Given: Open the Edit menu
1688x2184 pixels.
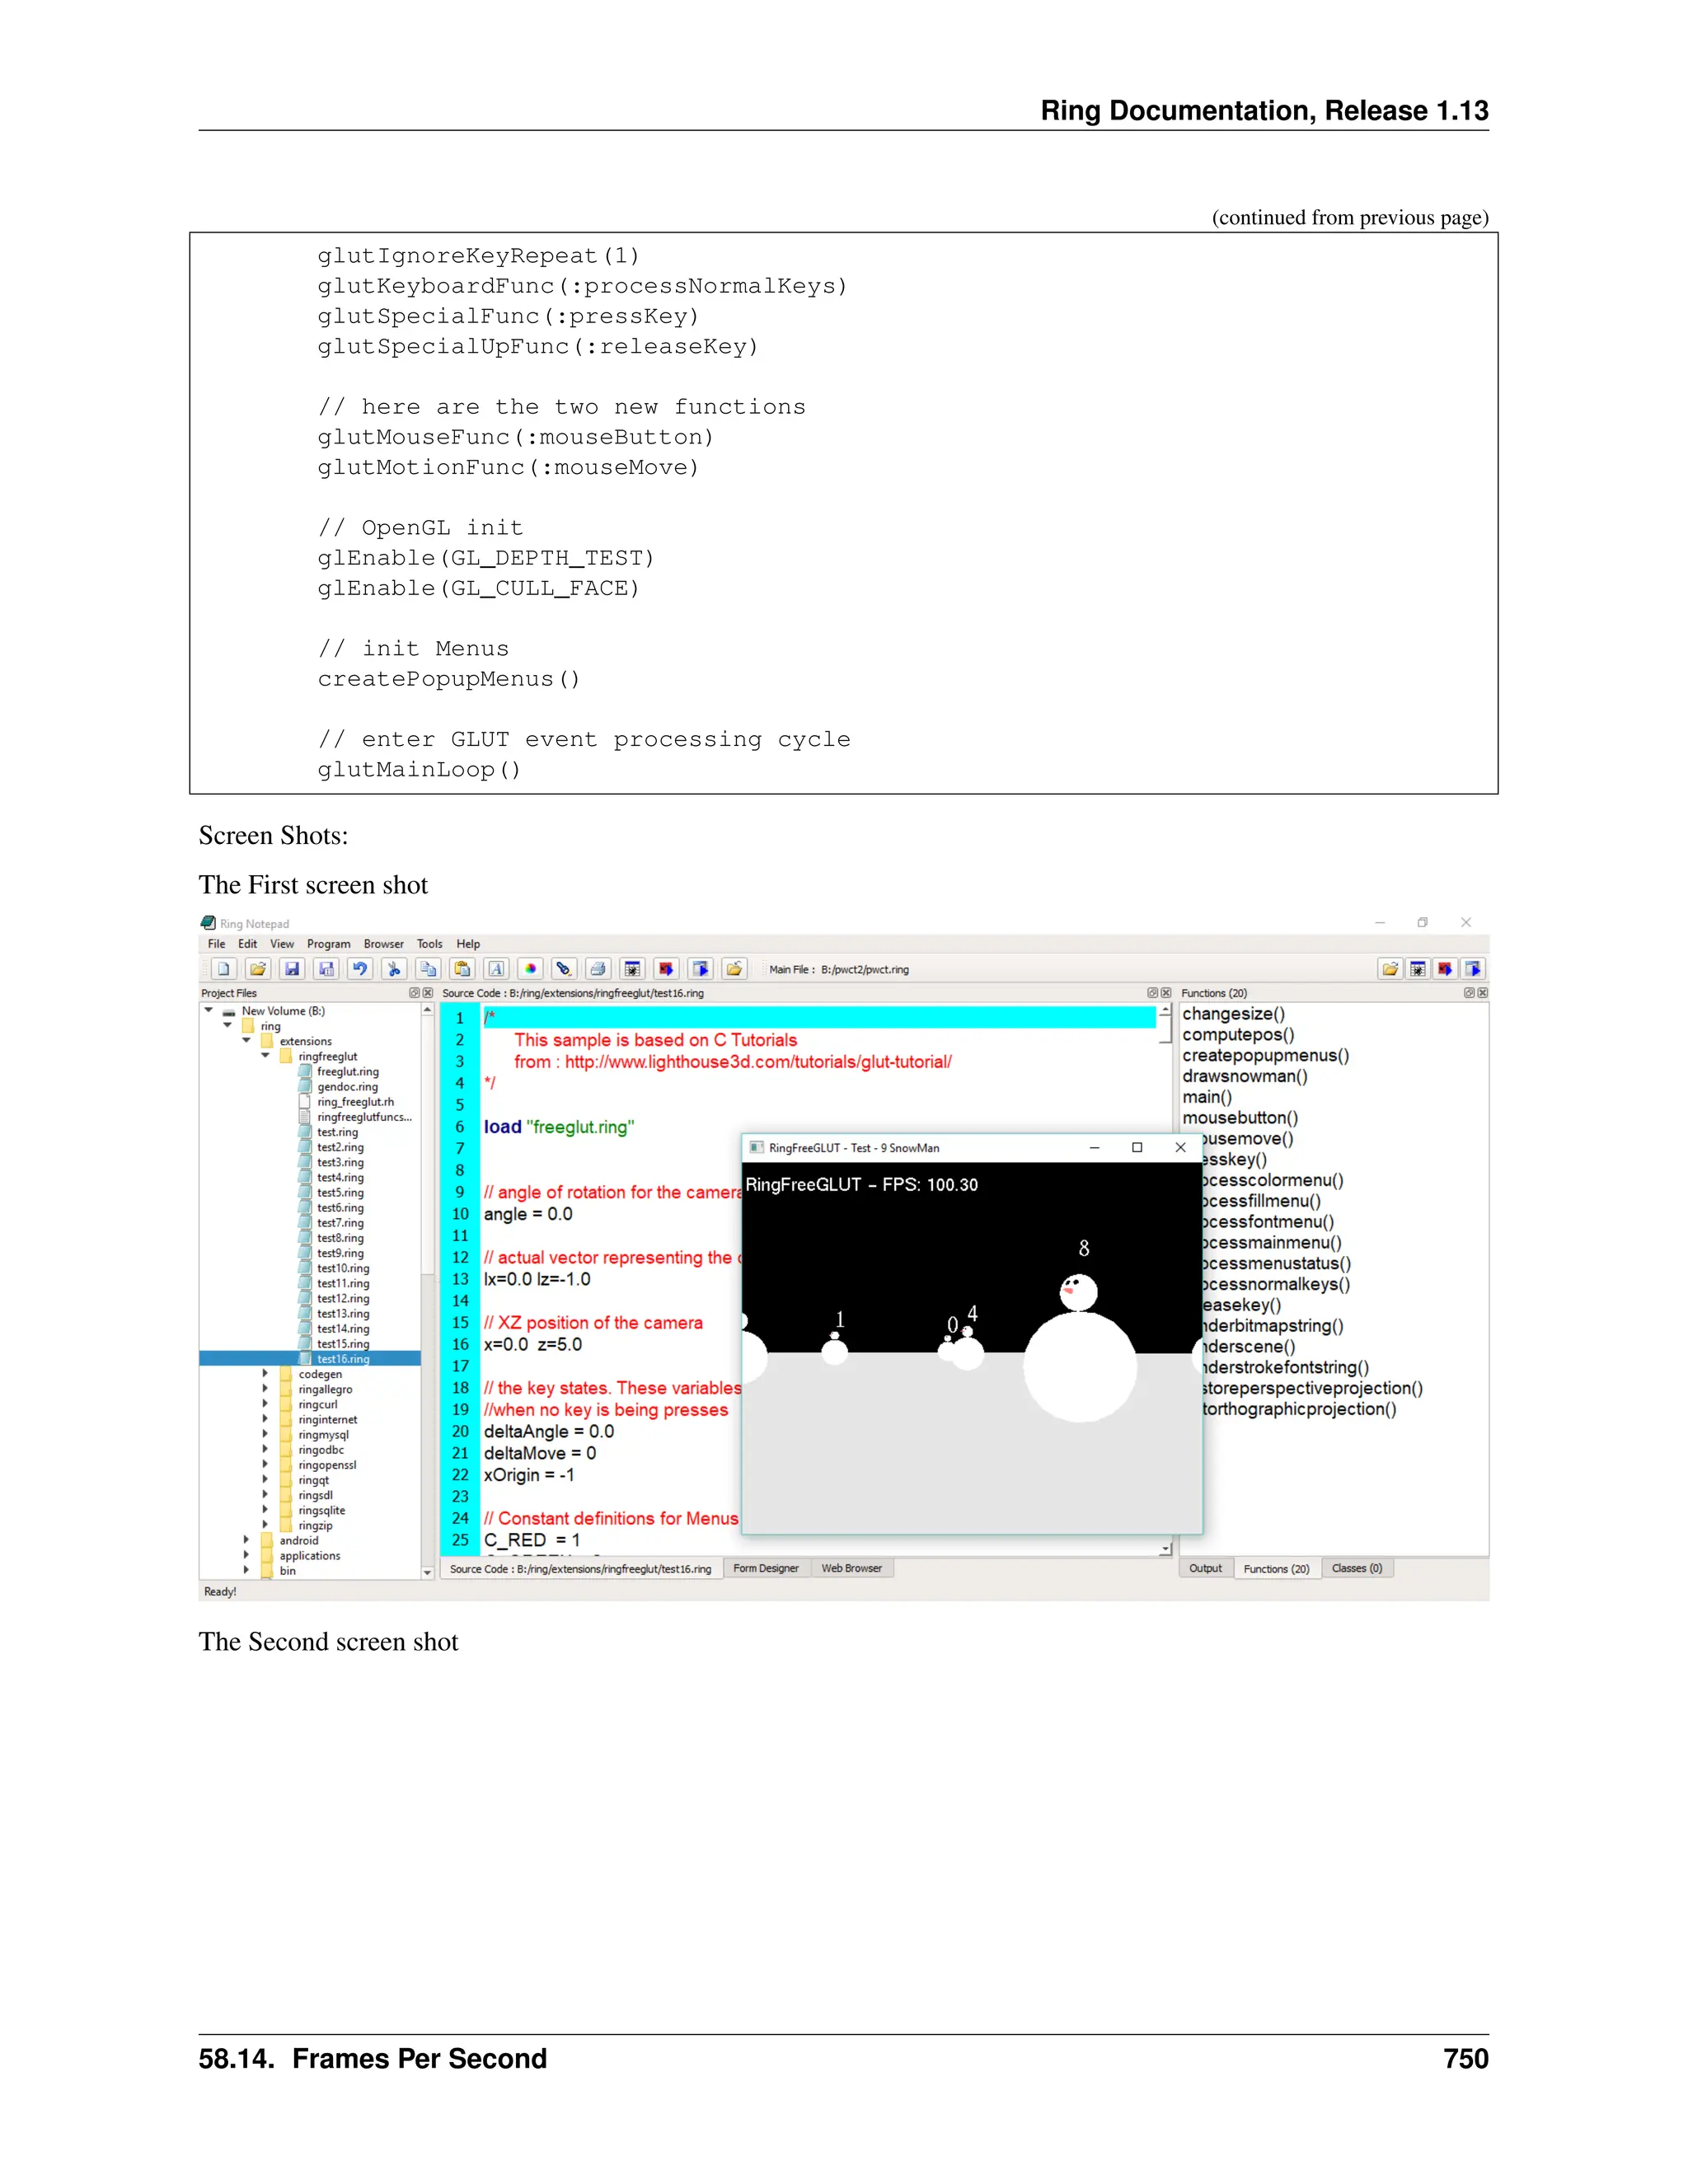Looking at the screenshot, I should coord(247,944).
